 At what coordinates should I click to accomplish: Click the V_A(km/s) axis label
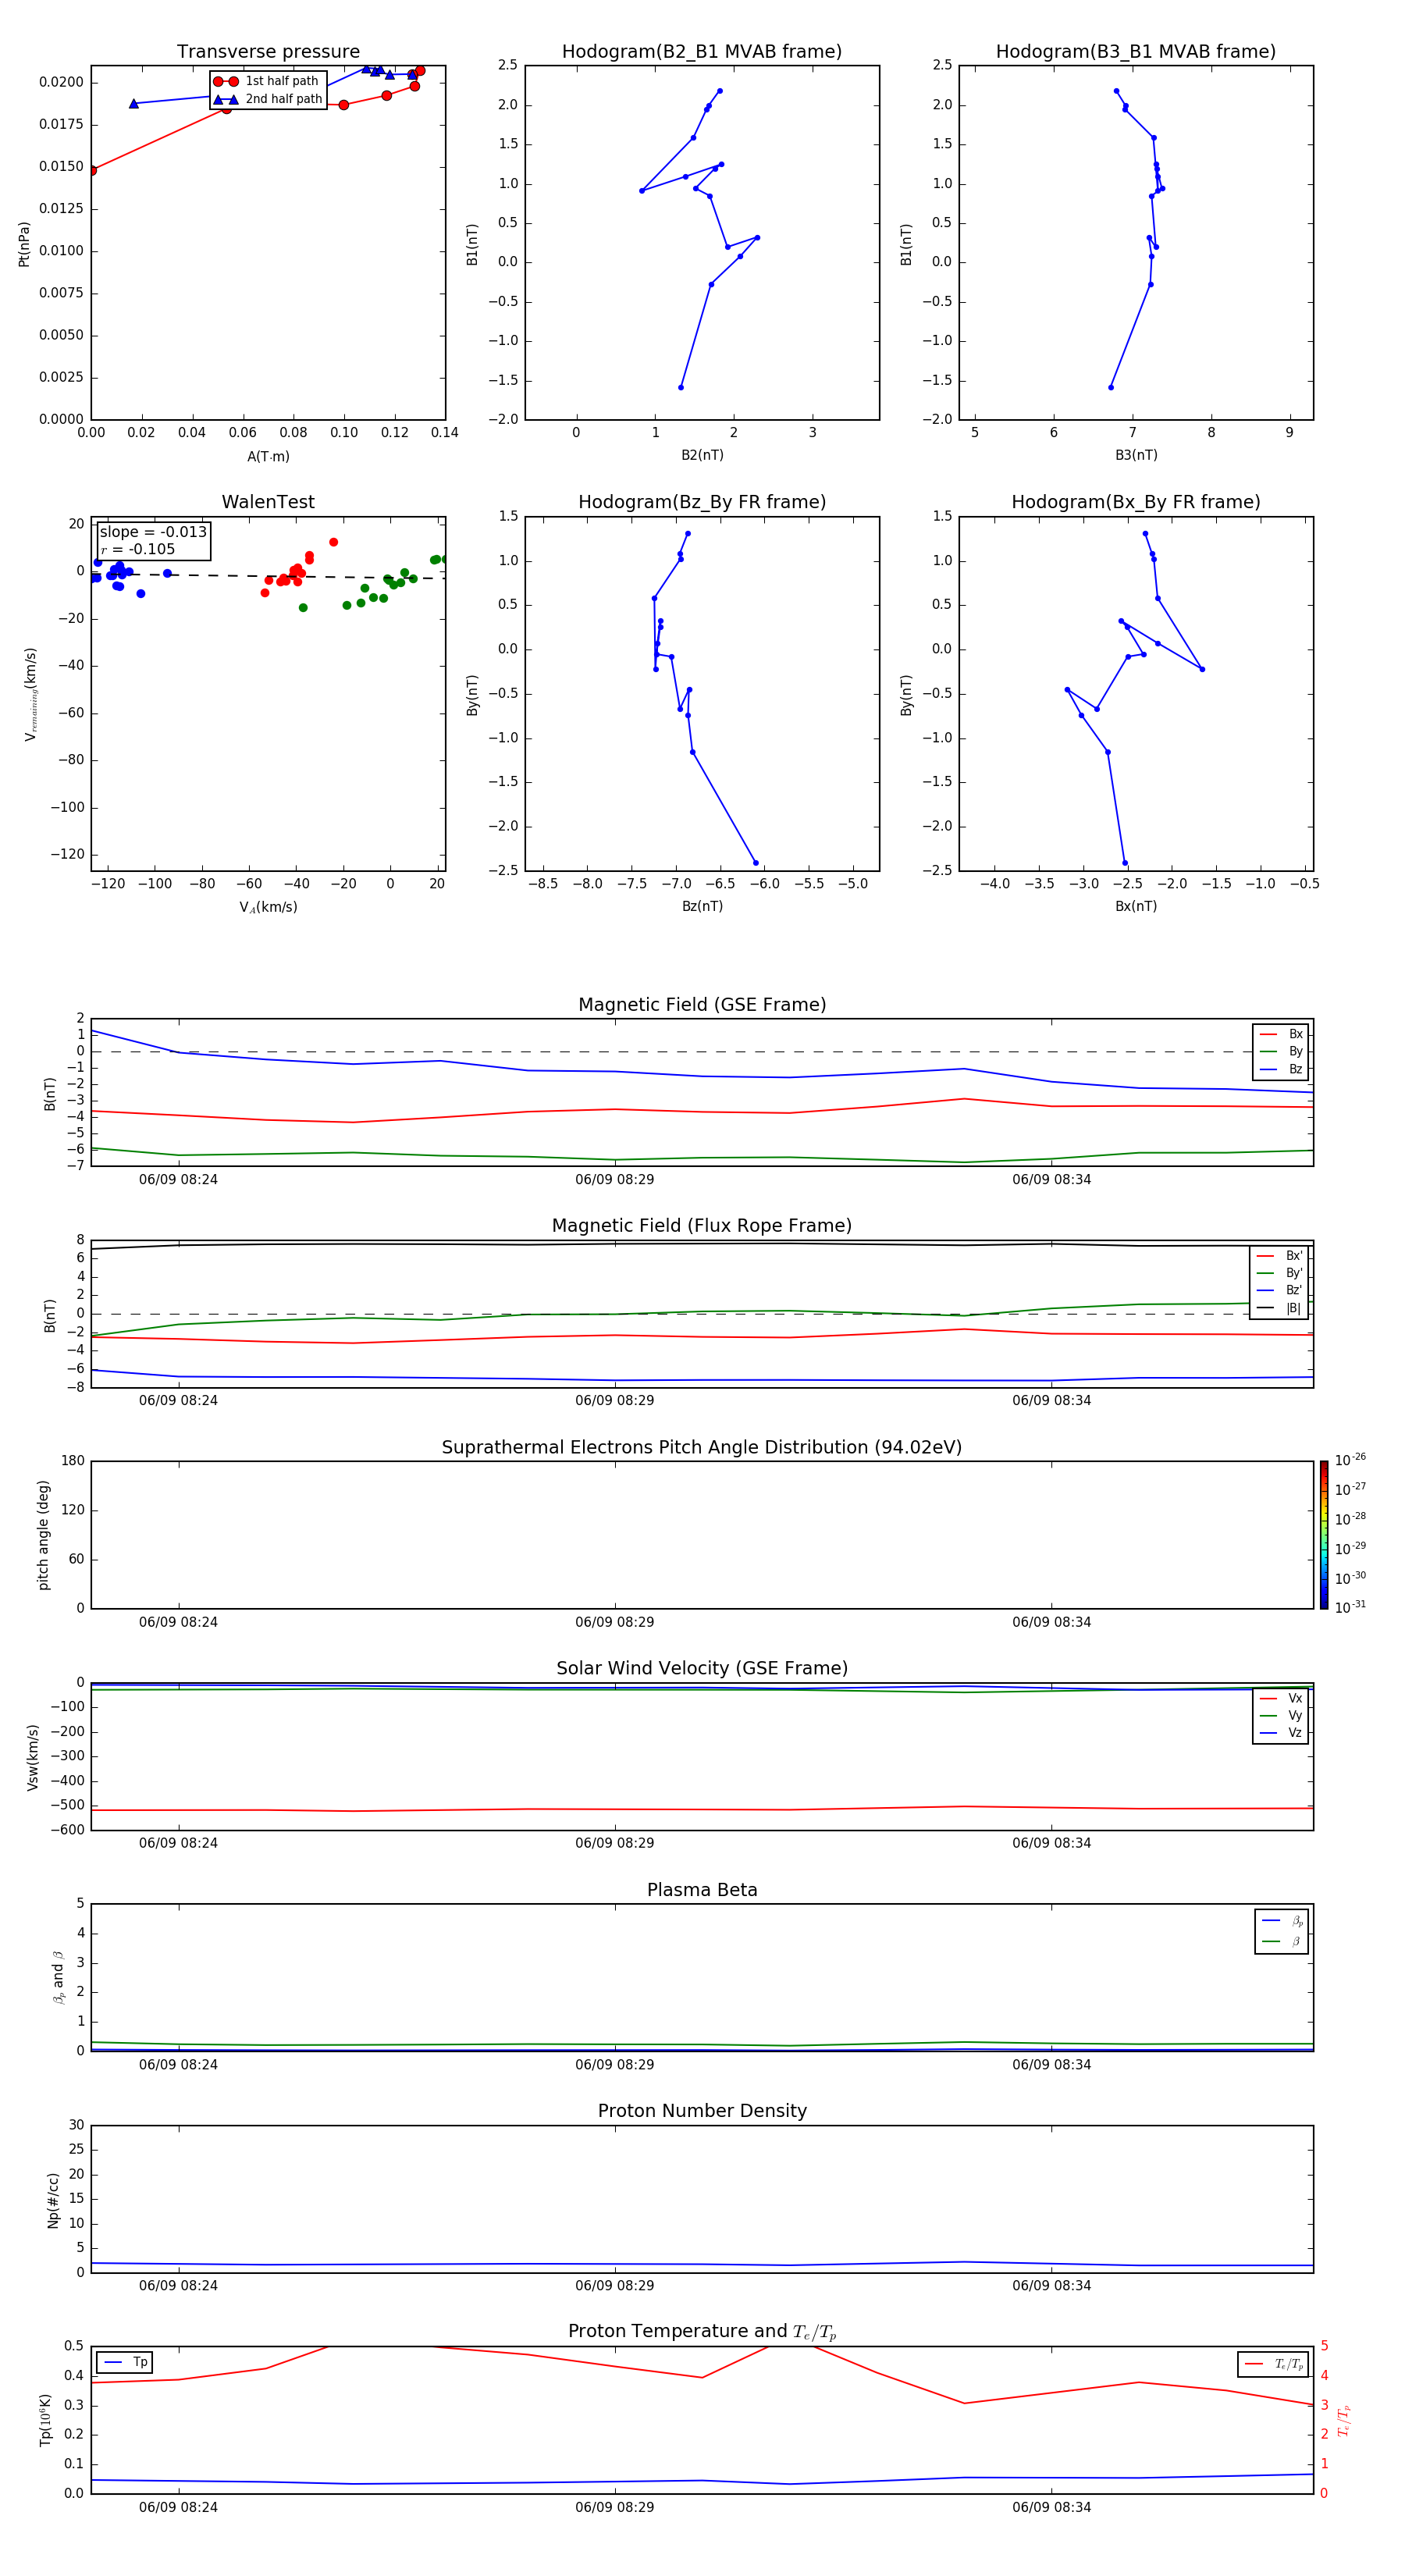click(x=268, y=907)
